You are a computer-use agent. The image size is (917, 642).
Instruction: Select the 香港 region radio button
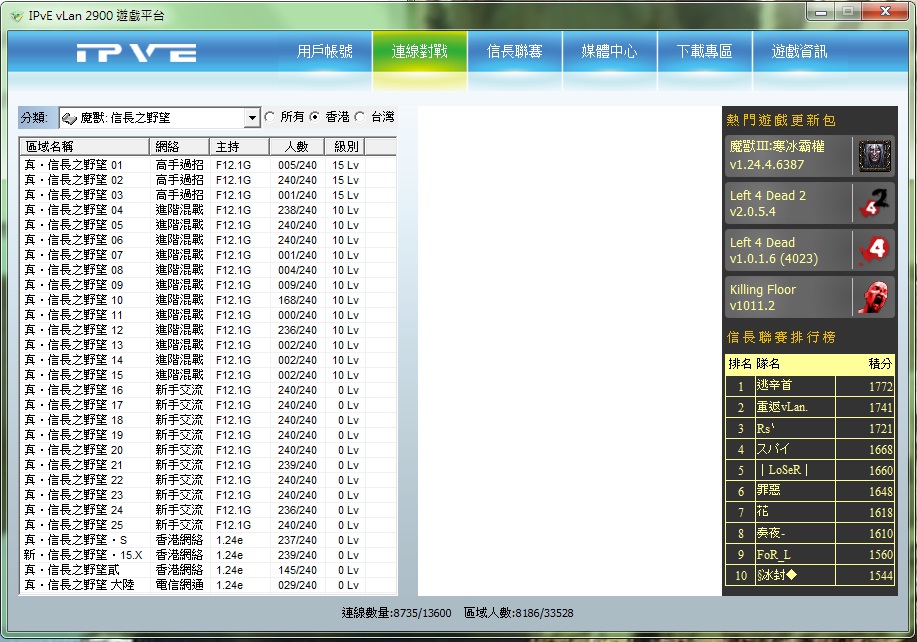click(x=316, y=117)
